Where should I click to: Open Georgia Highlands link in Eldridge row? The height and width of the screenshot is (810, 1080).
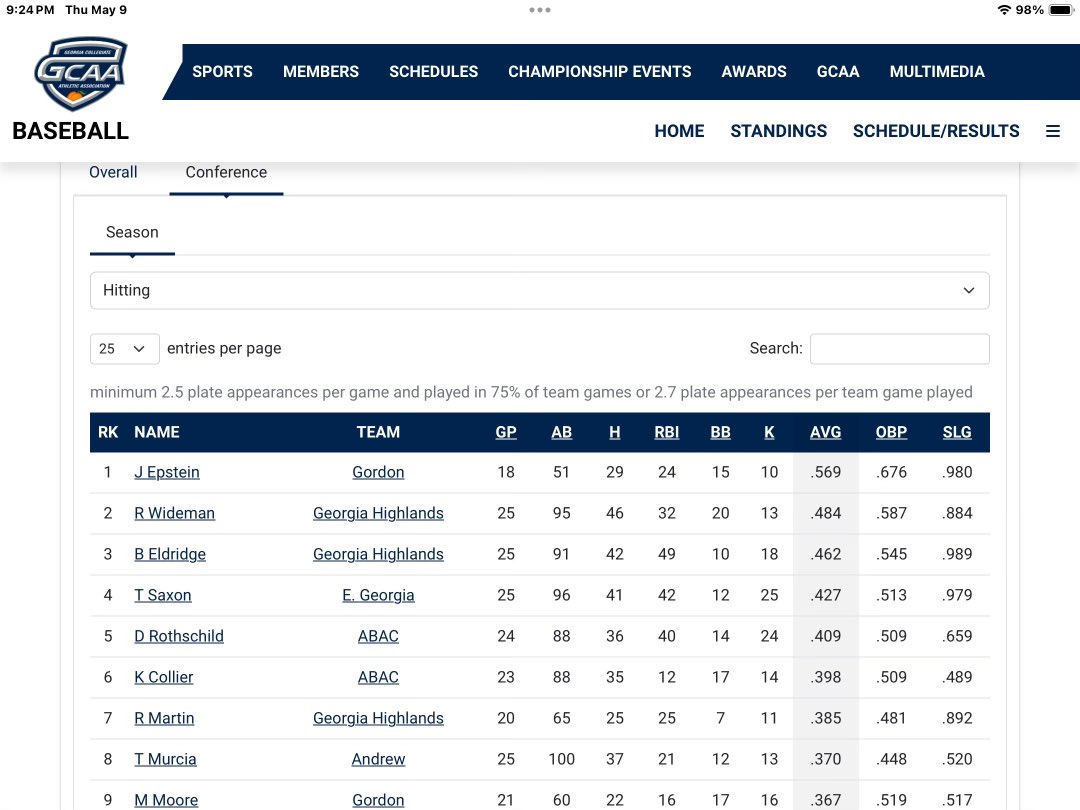tap(378, 554)
